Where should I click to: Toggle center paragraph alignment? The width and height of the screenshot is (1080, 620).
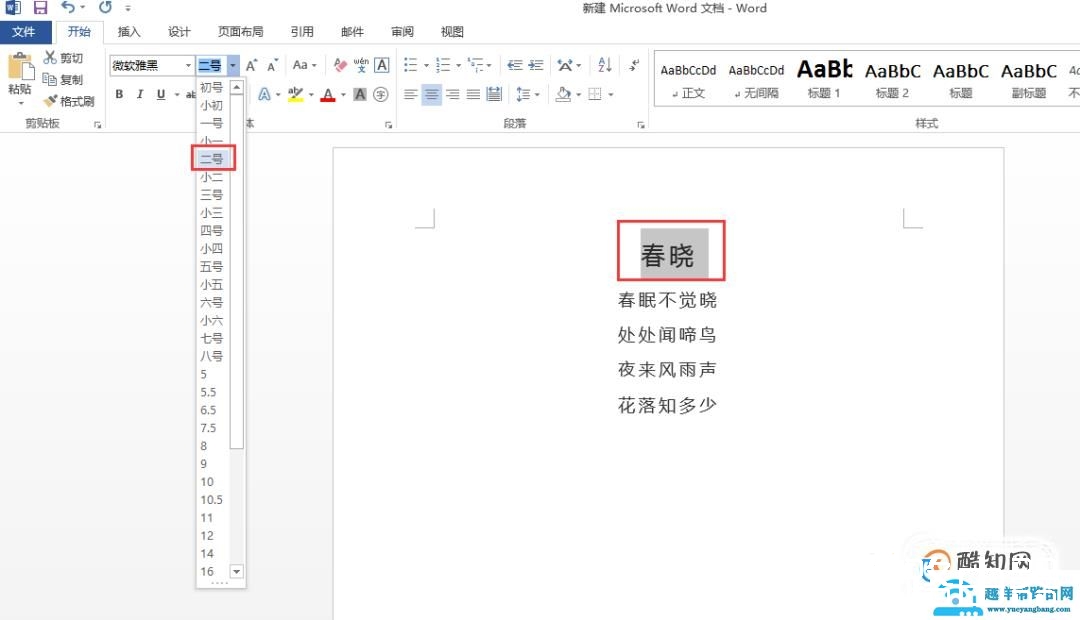[x=430, y=94]
